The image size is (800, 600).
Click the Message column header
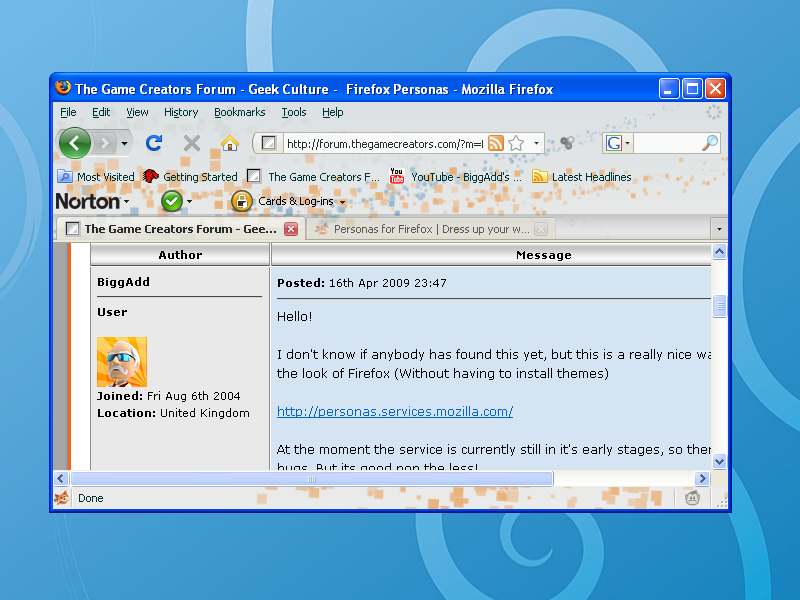coord(543,255)
